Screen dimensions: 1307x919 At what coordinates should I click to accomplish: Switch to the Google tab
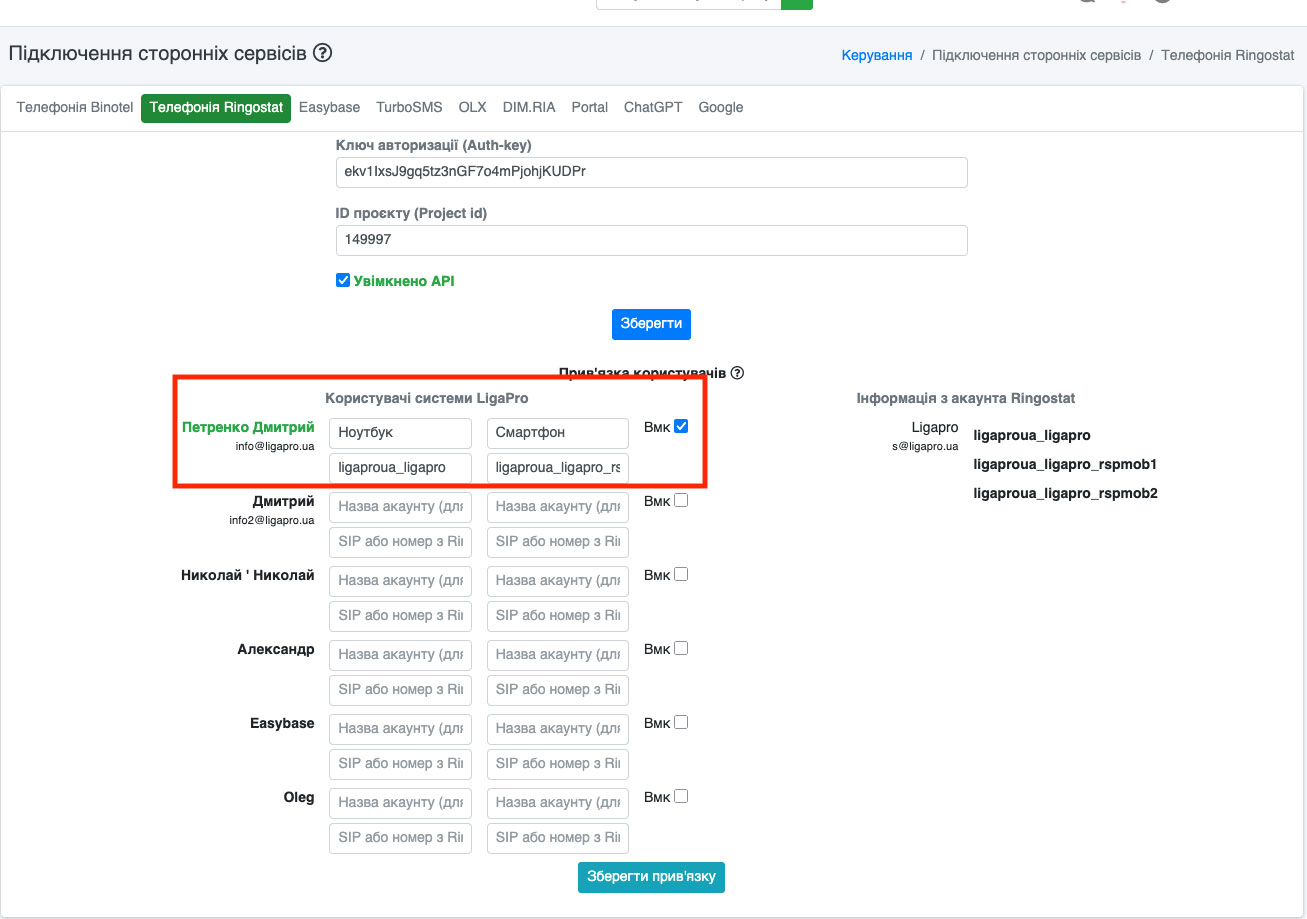721,108
